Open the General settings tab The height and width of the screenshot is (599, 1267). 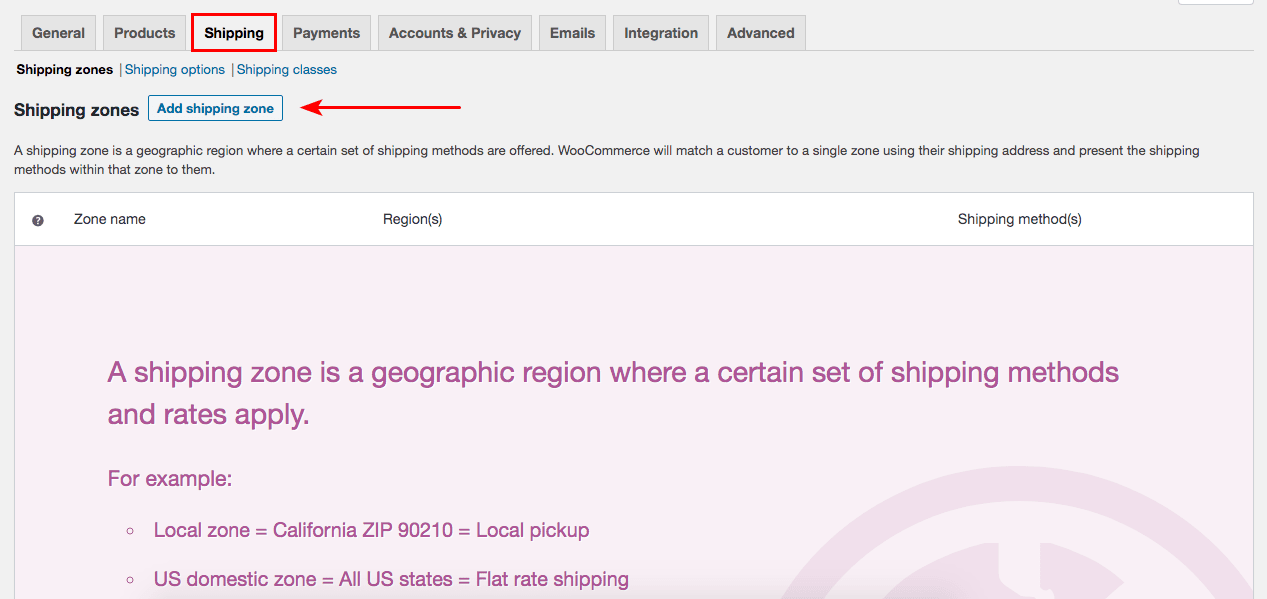click(x=59, y=33)
